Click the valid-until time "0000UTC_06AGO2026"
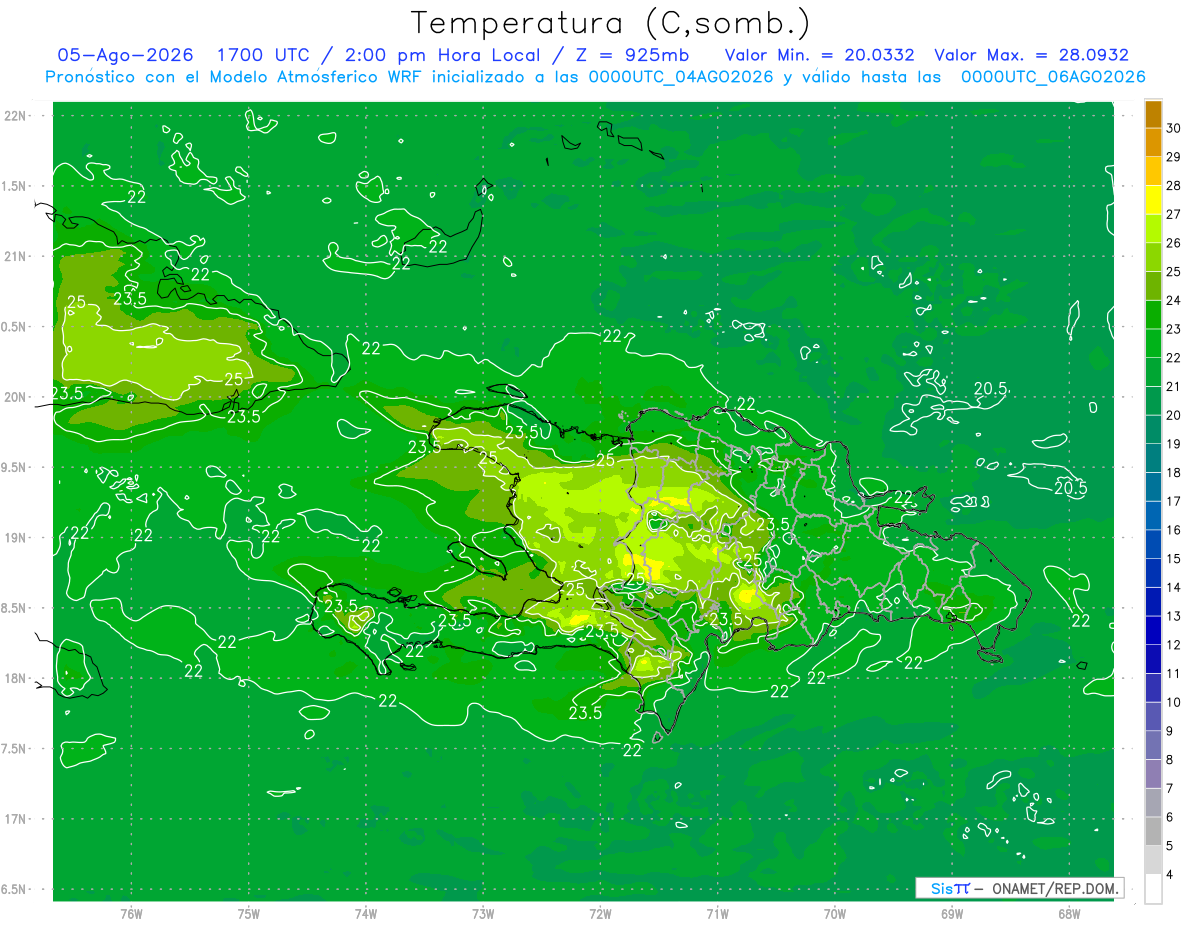The width and height of the screenshot is (1200, 927). pos(1053,77)
